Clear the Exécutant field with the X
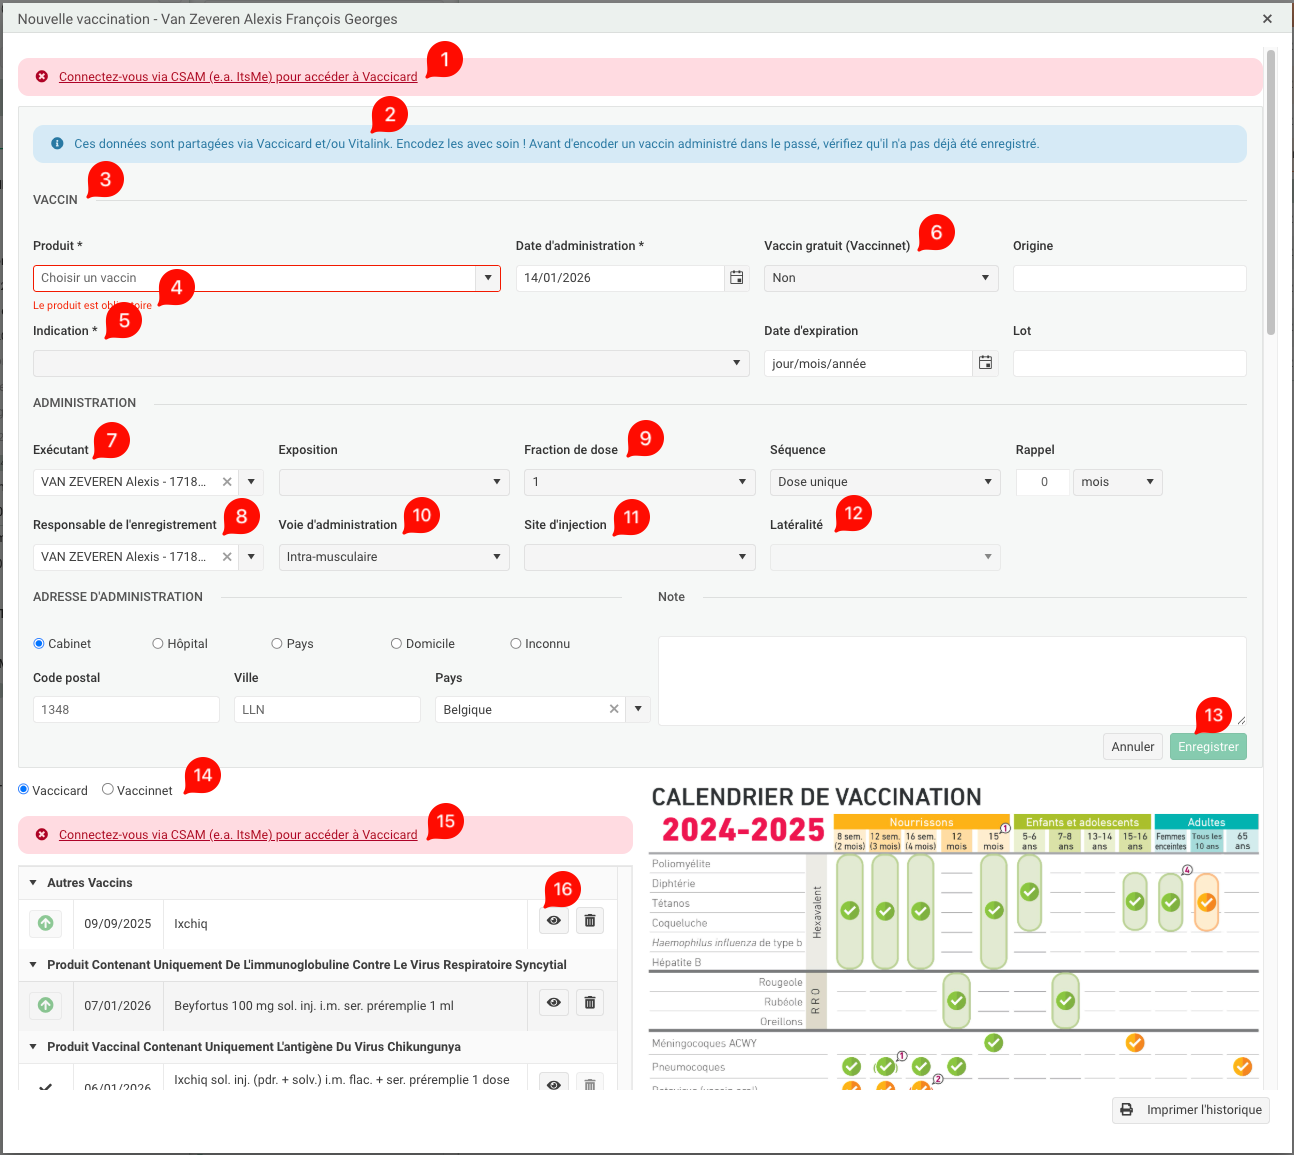The image size is (1294, 1155). [x=227, y=482]
